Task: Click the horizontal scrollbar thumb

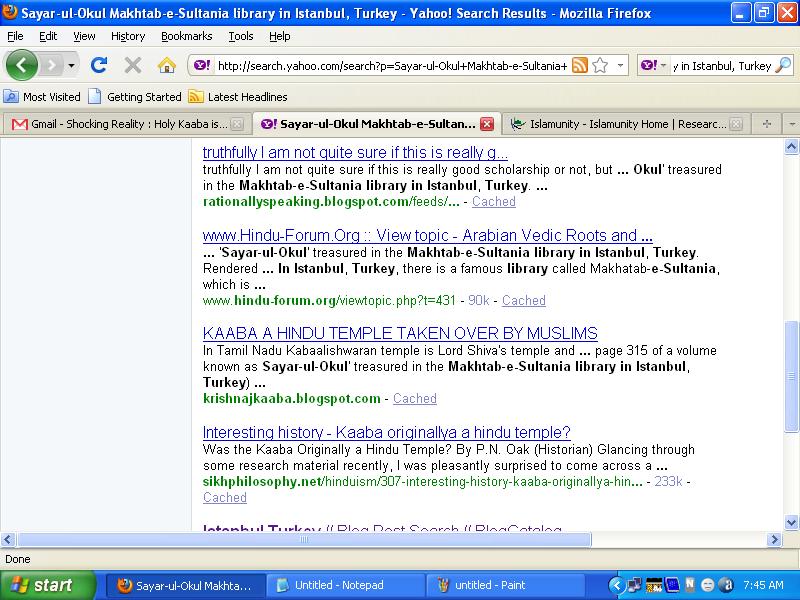Action: (304, 539)
